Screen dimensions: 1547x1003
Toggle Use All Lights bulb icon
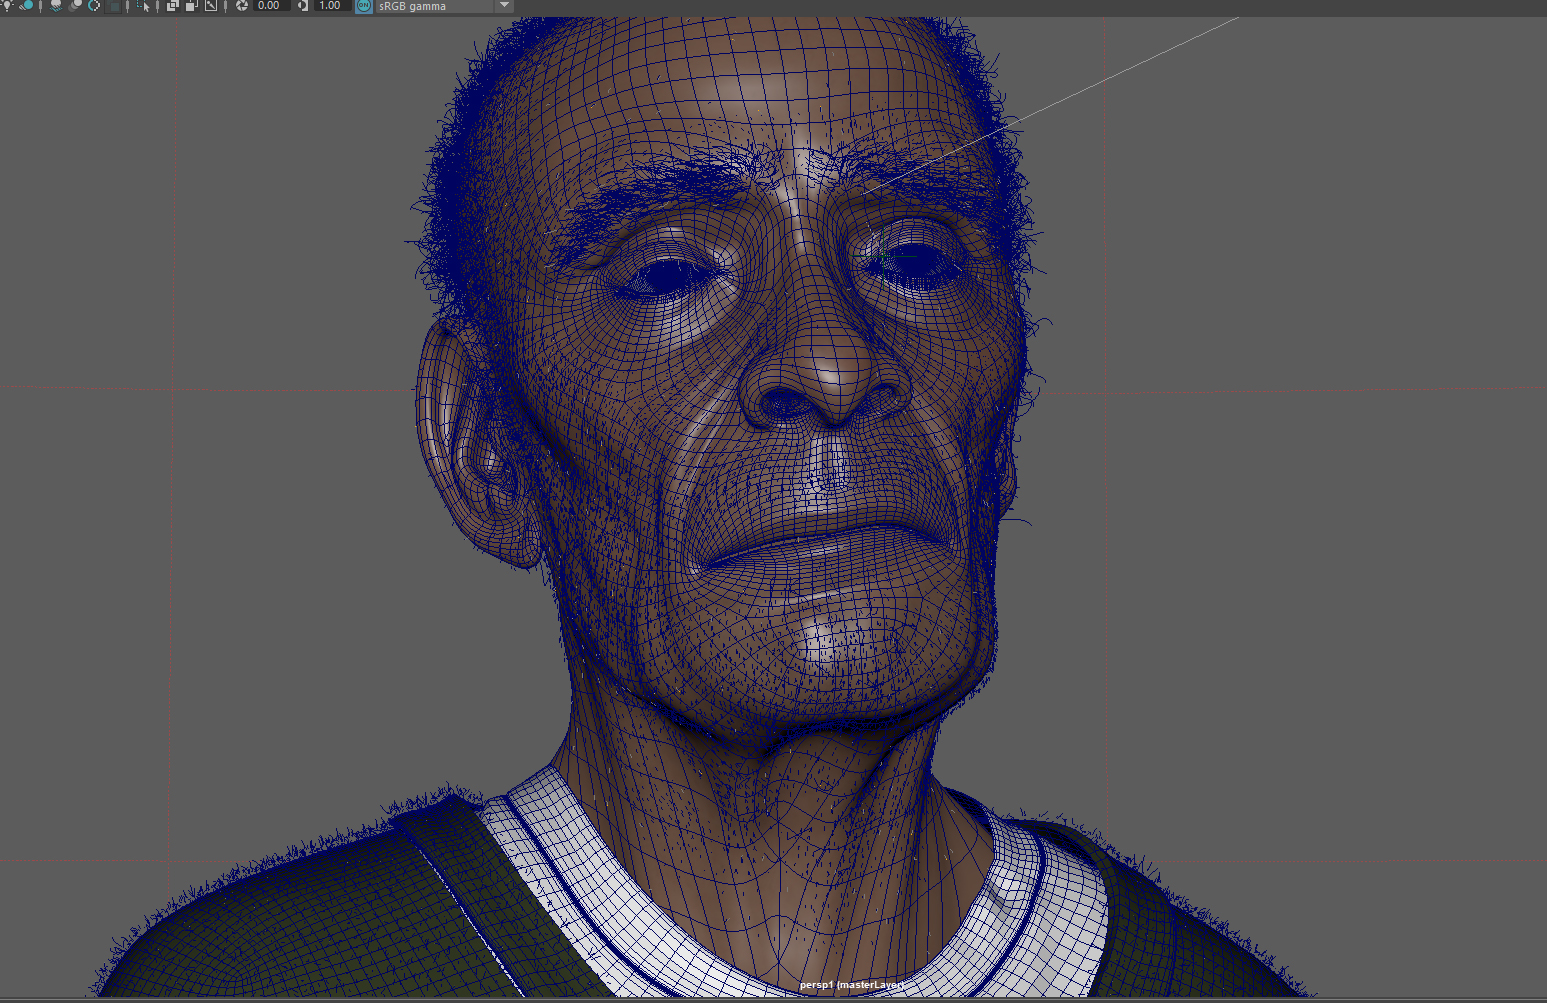coord(8,5)
